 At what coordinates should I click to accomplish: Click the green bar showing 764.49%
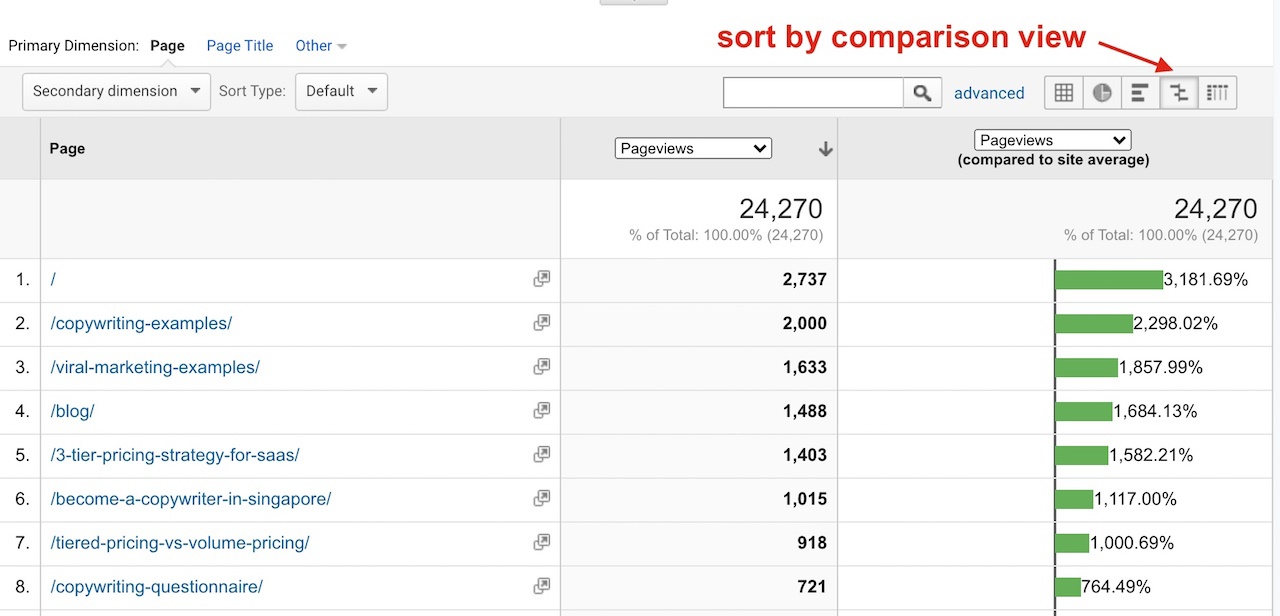[x=1068, y=586]
